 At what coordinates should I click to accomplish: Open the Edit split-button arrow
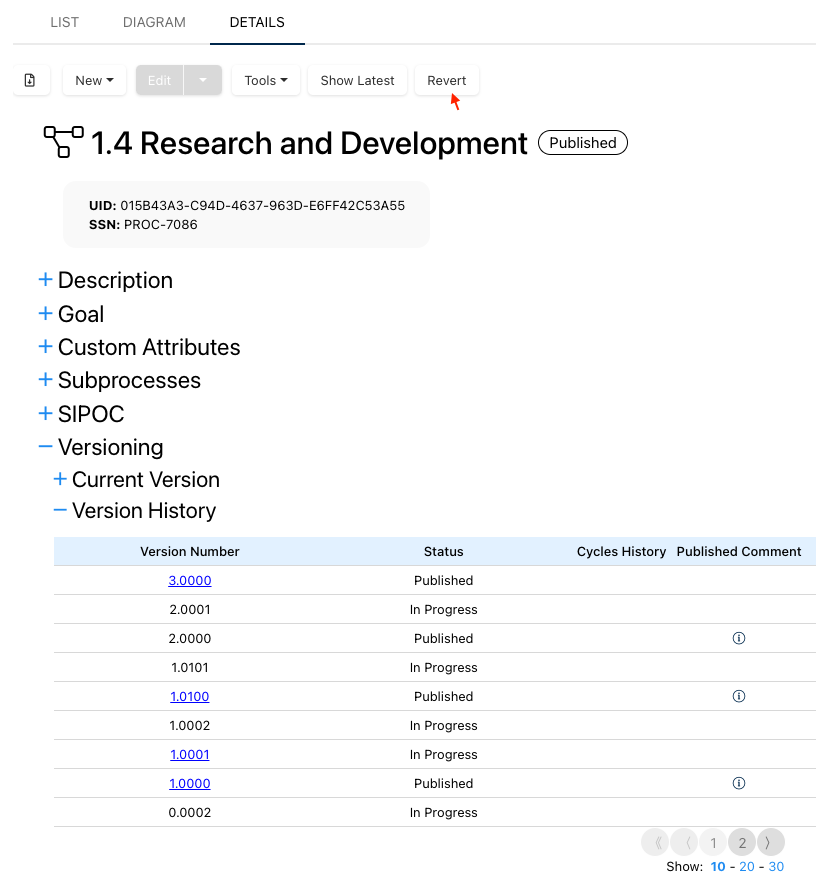[x=203, y=81]
